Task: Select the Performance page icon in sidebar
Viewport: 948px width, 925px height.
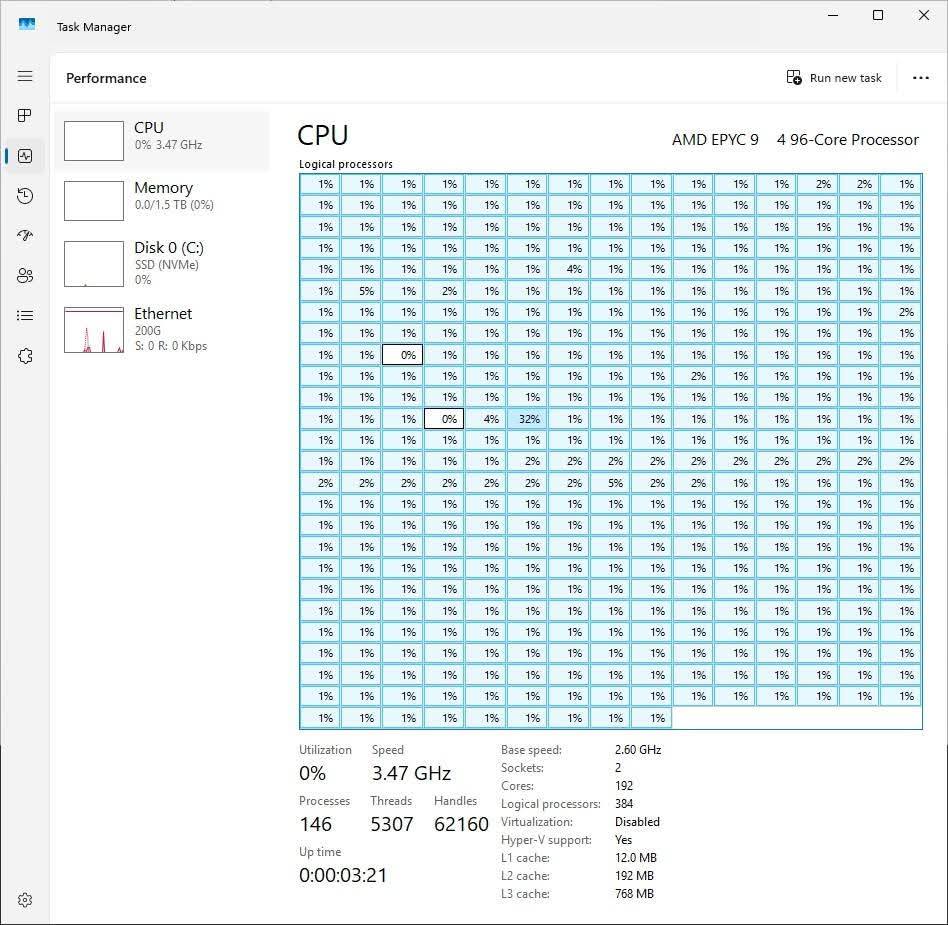Action: click(x=25, y=156)
